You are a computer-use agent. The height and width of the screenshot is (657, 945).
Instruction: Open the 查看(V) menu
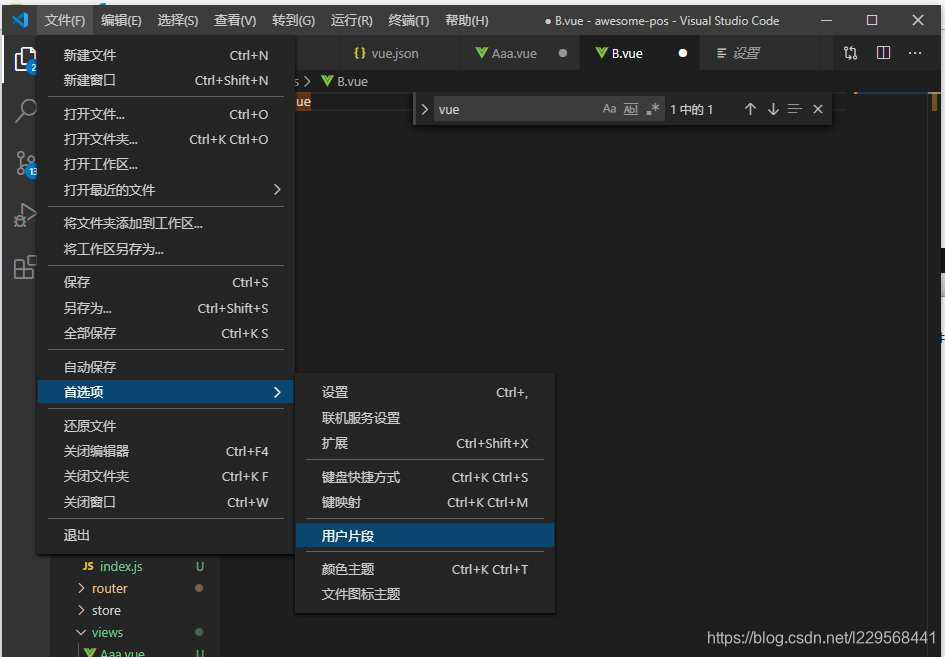235,20
